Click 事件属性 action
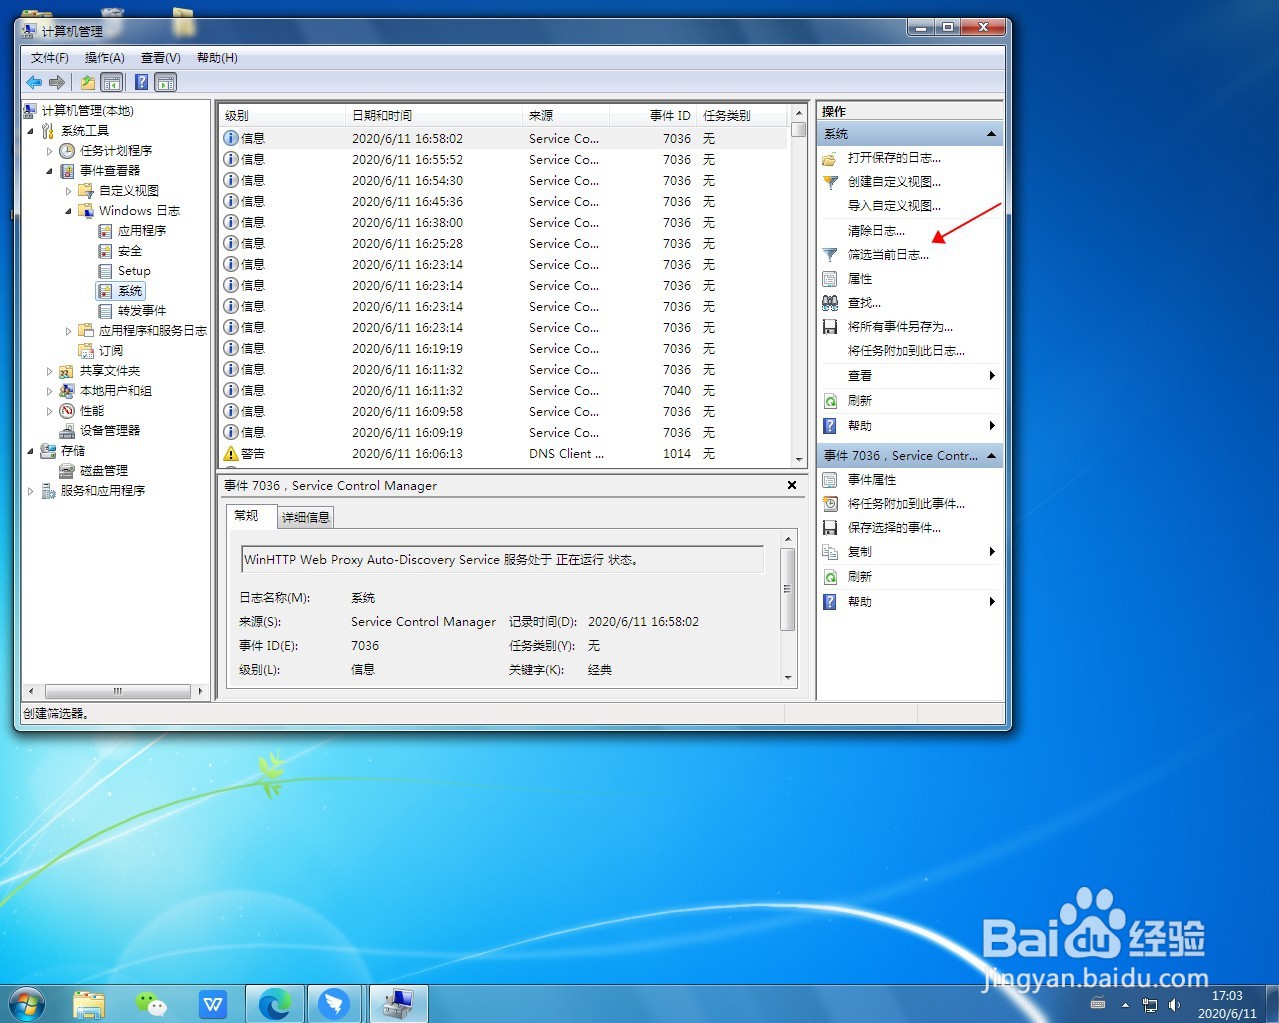 click(872, 480)
